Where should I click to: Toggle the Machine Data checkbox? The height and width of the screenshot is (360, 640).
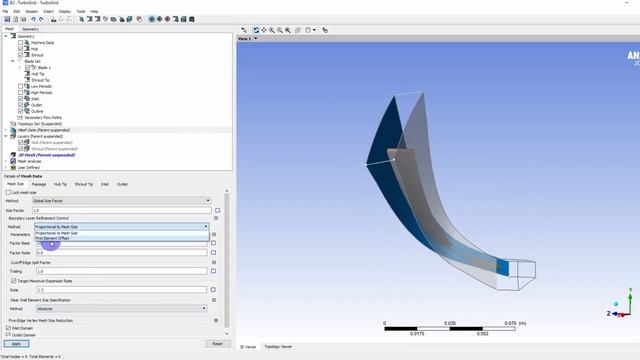pos(20,42)
